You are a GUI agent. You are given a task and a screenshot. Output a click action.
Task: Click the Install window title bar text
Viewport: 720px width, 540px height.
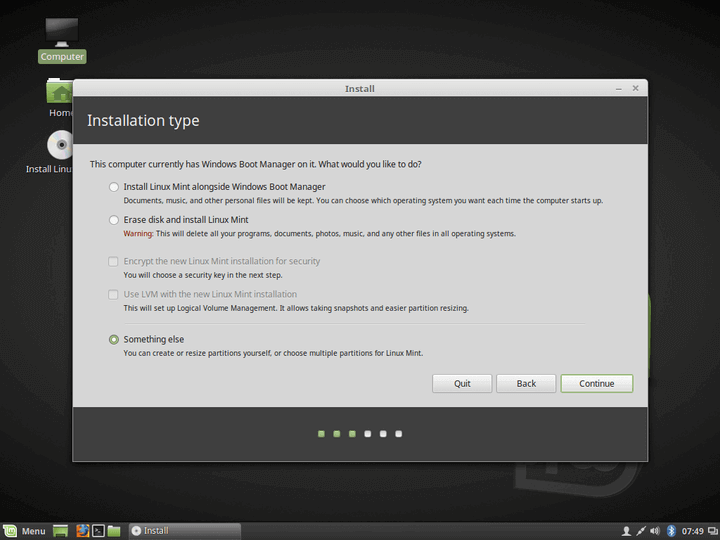pyautogui.click(x=360, y=89)
